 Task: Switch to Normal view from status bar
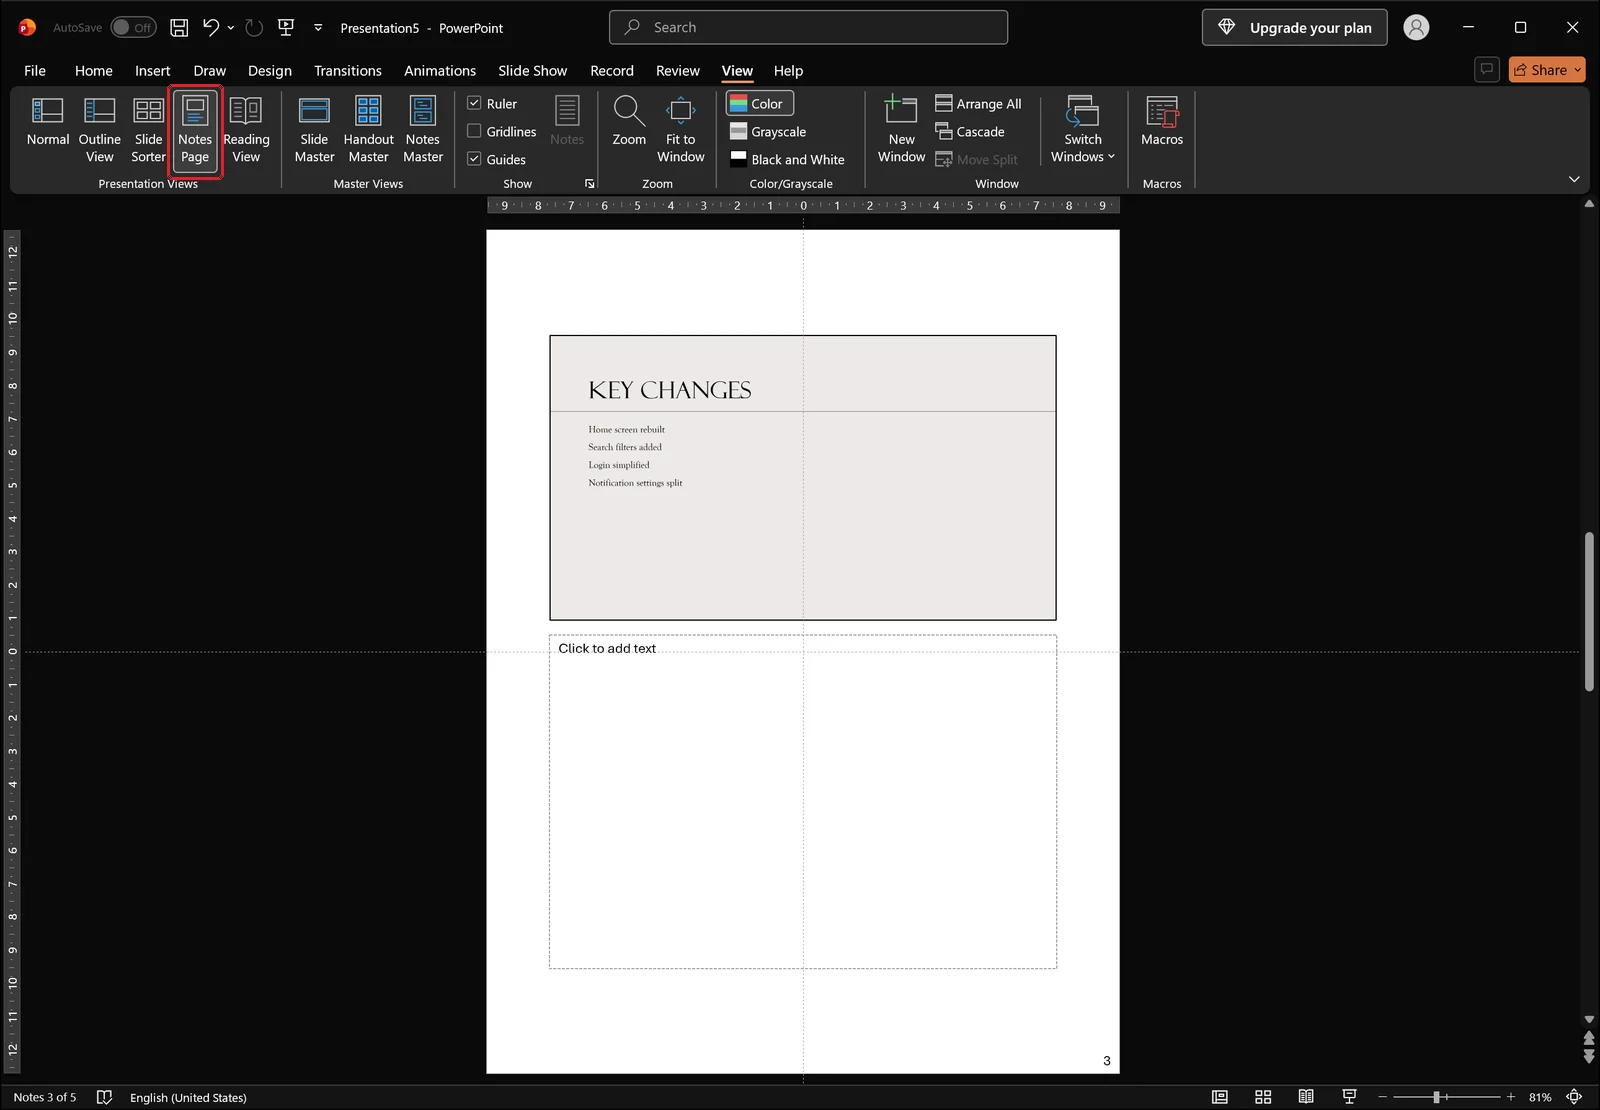(1220, 1097)
